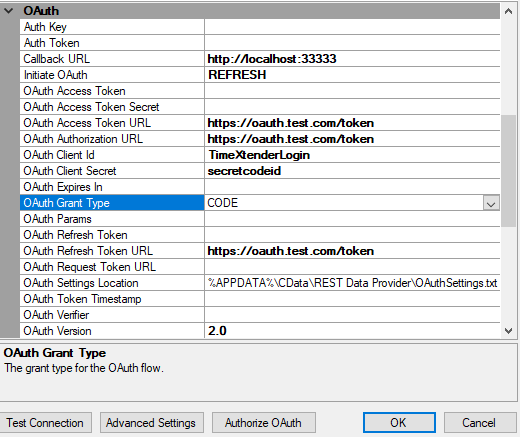
Task: Click the Authorize OAuth button
Action: point(263,423)
